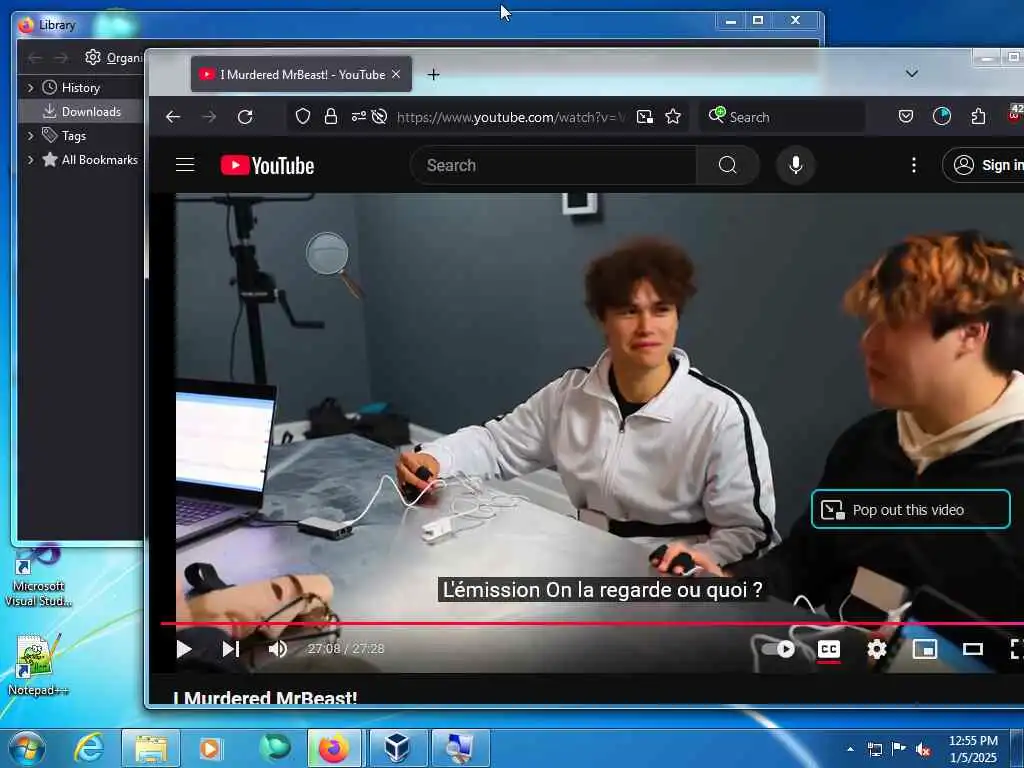Seek along the red video progress bar
The width and height of the screenshot is (1024, 768).
click(592, 624)
